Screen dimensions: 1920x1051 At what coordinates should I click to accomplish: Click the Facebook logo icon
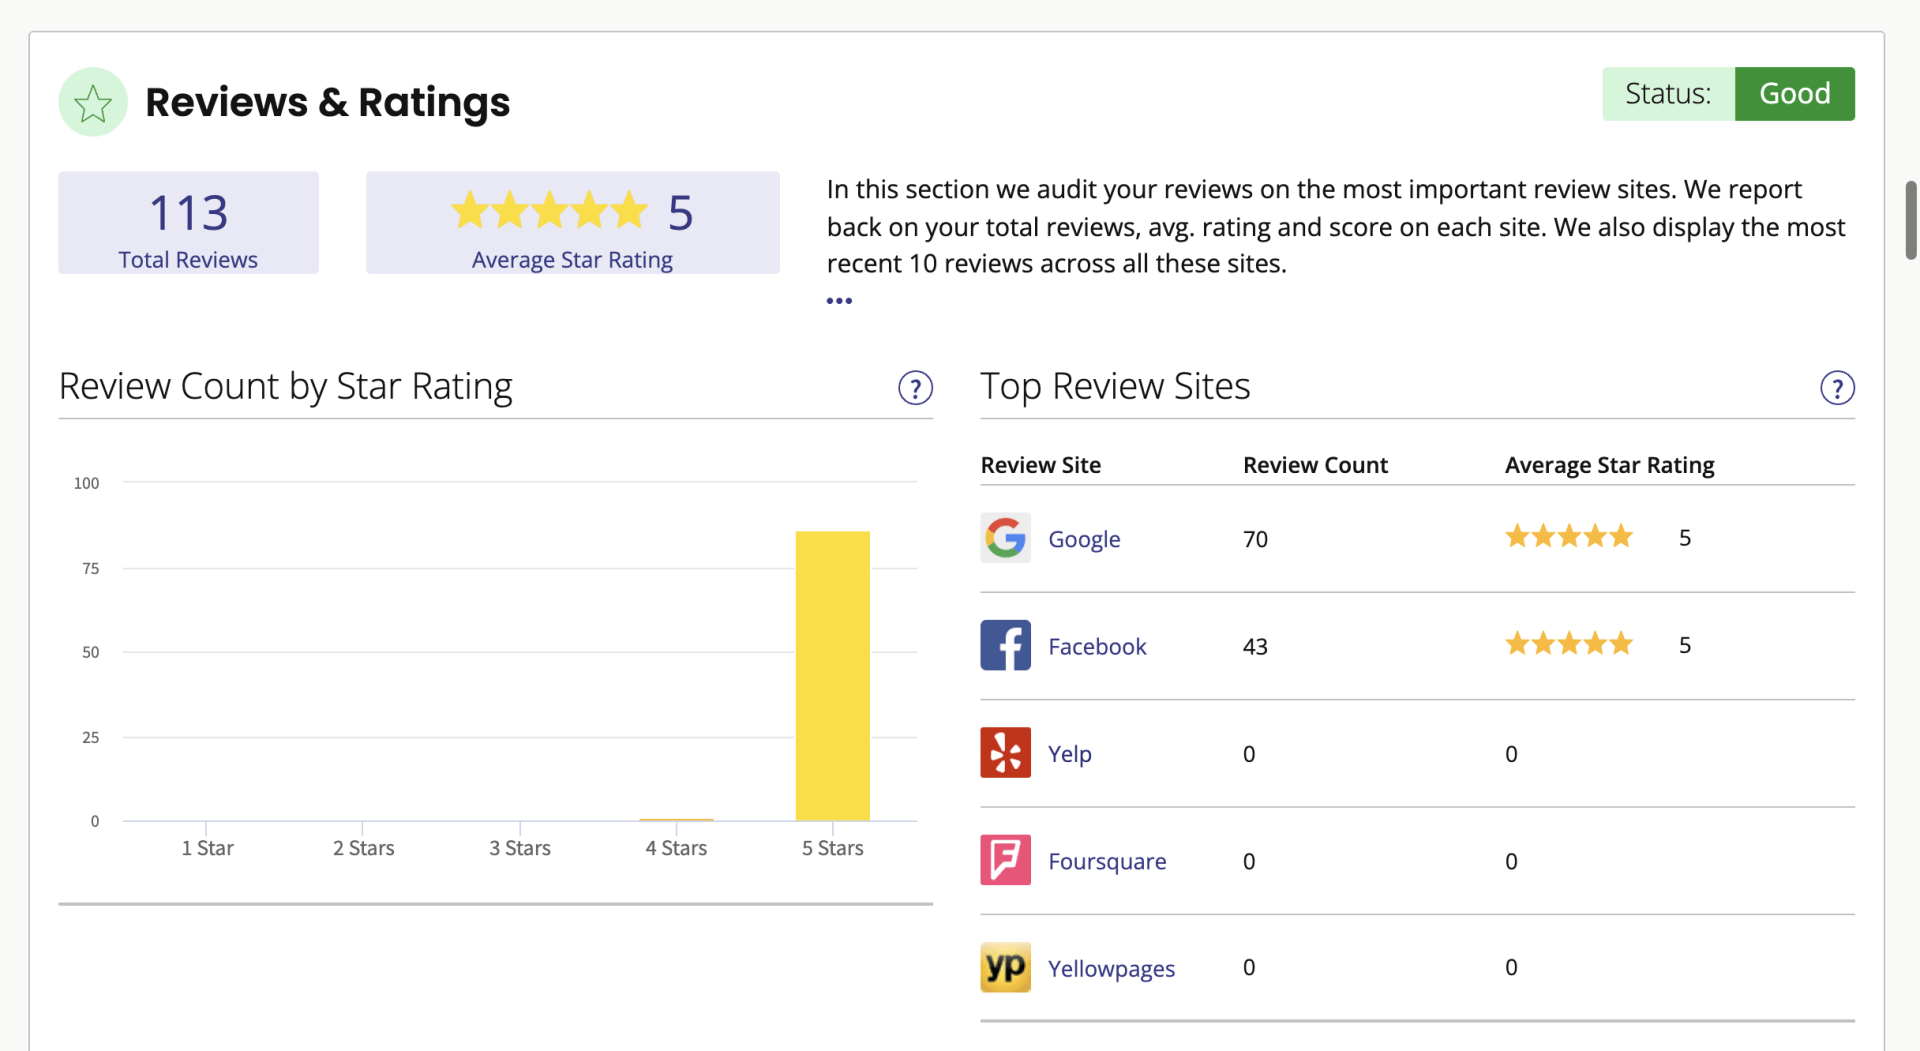[x=1005, y=645]
